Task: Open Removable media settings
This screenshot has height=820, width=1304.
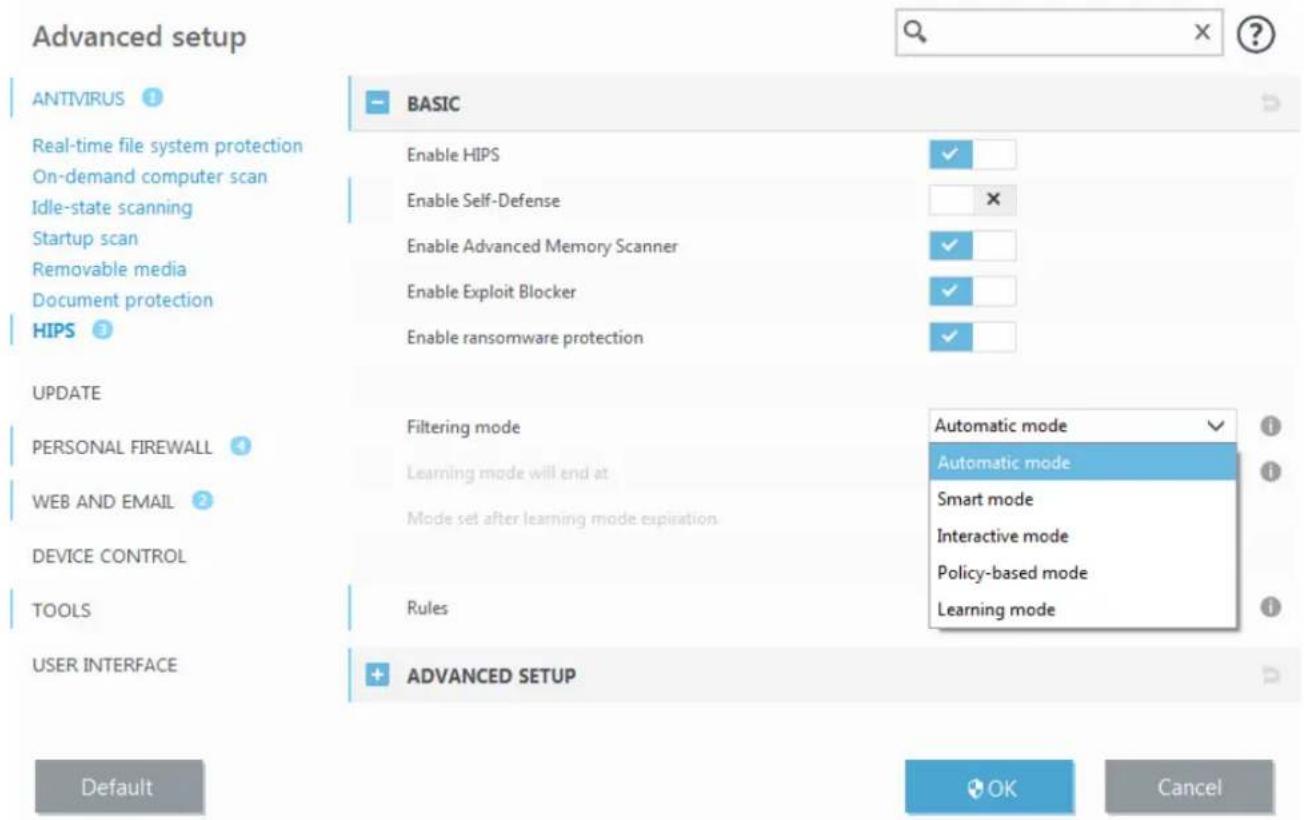Action: point(109,270)
